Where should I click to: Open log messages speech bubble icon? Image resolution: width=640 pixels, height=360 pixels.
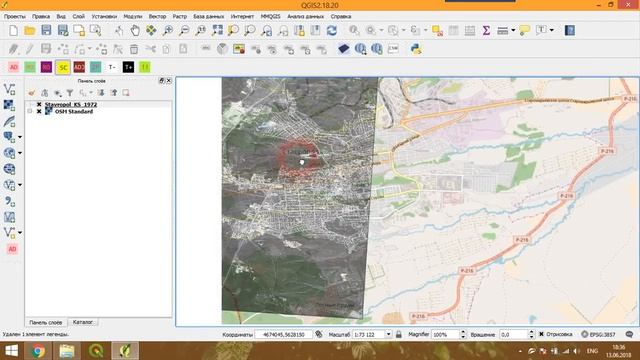pos(629,334)
